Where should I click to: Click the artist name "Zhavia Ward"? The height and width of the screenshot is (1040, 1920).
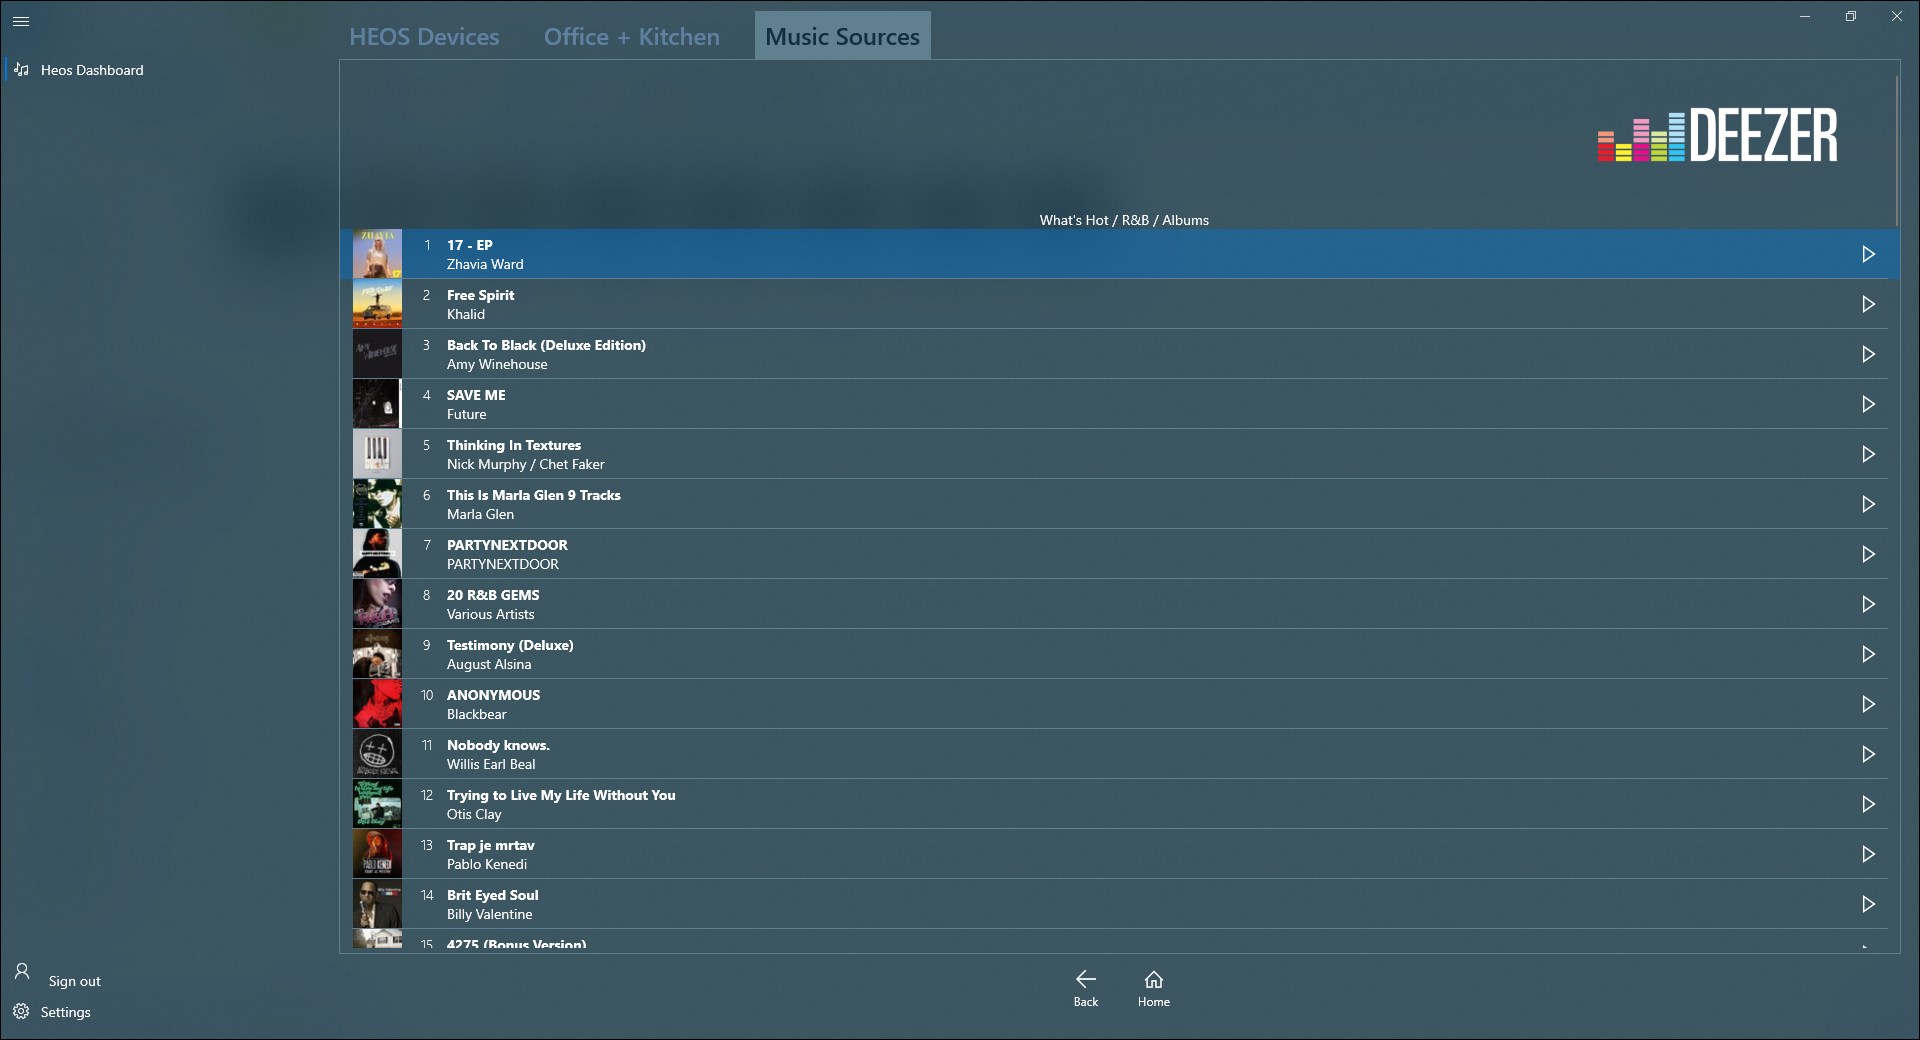485,264
